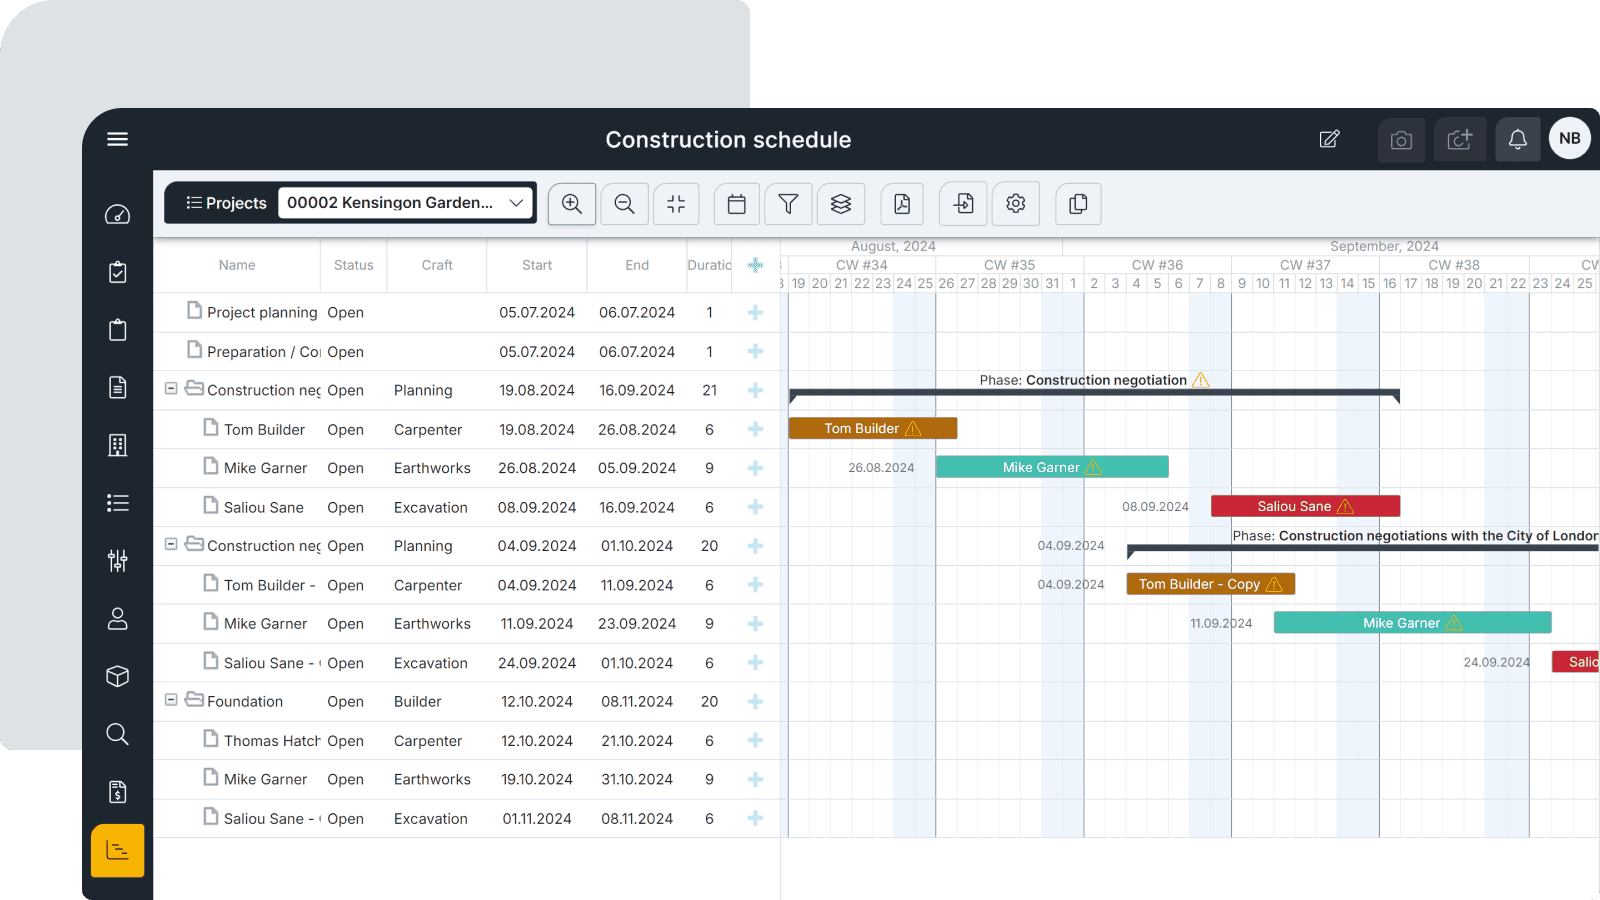The image size is (1600, 900).
Task: Export the schedule as PDF
Action: click(902, 204)
